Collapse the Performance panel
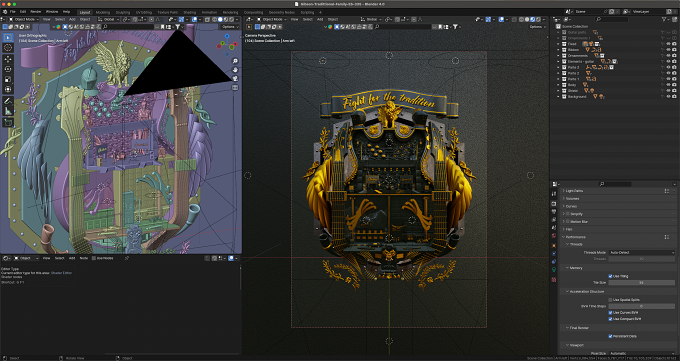This screenshot has width=680, height=361. tap(576, 237)
